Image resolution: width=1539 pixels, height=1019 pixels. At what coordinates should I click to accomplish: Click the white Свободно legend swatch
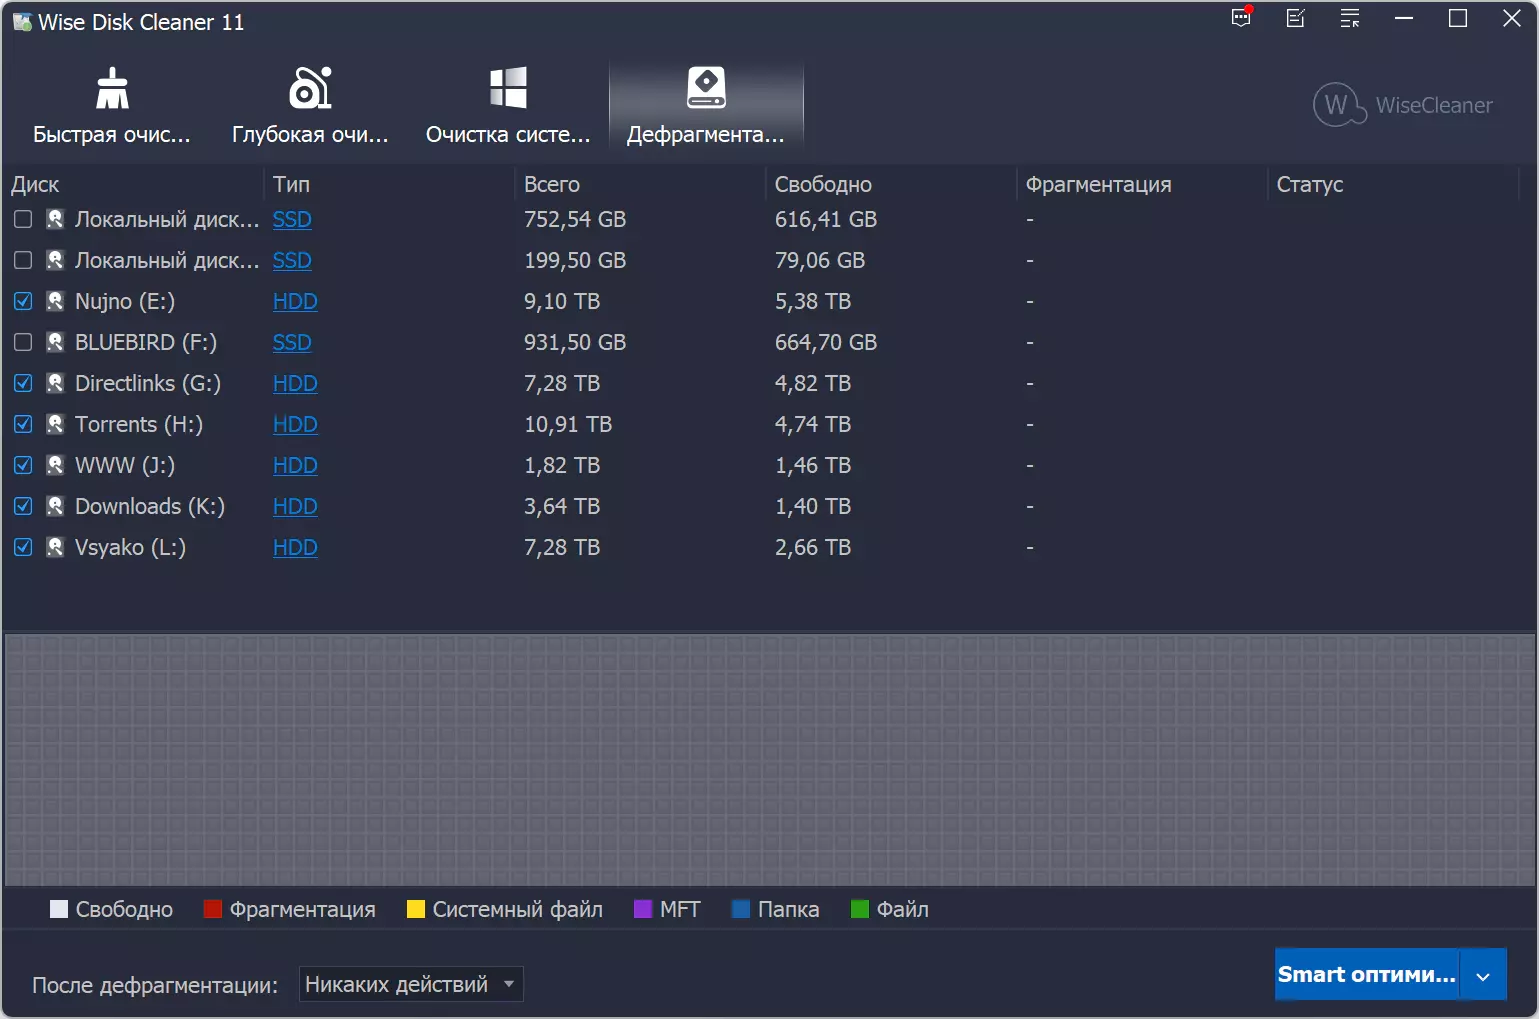[x=59, y=909]
